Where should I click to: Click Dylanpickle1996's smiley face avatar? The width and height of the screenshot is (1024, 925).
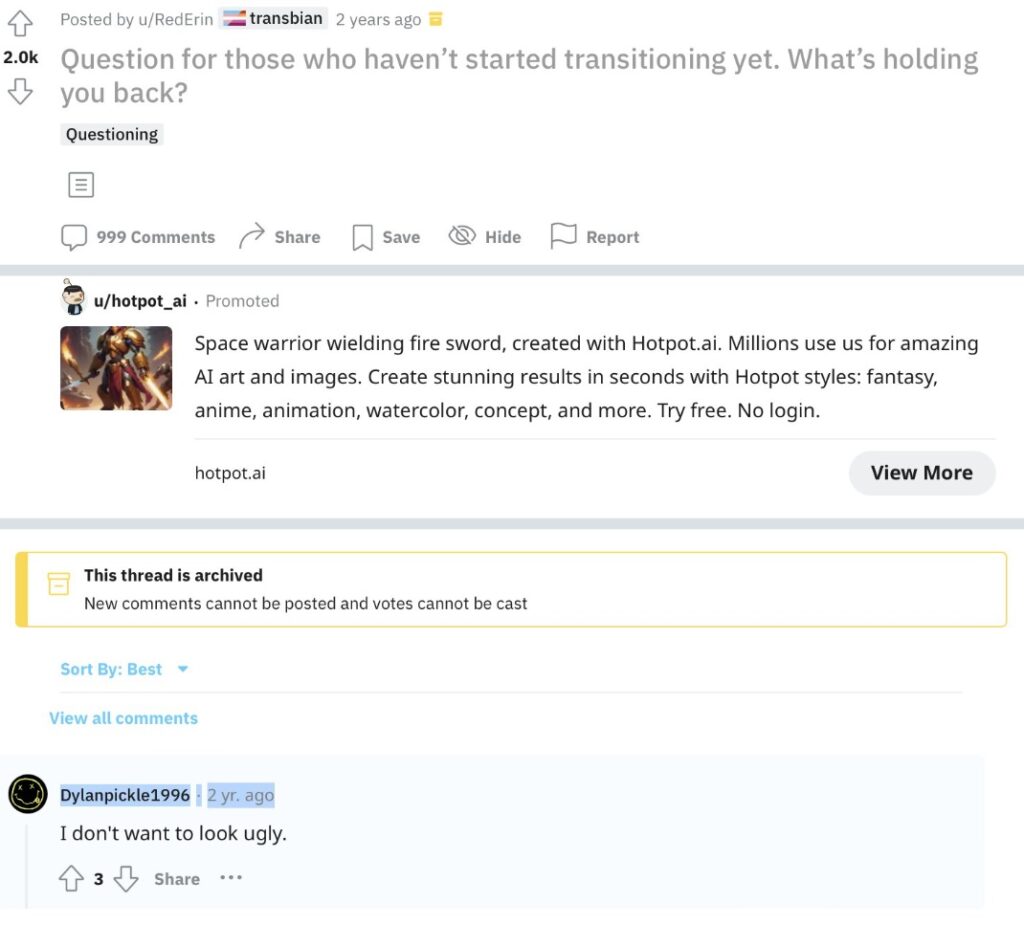[28, 794]
